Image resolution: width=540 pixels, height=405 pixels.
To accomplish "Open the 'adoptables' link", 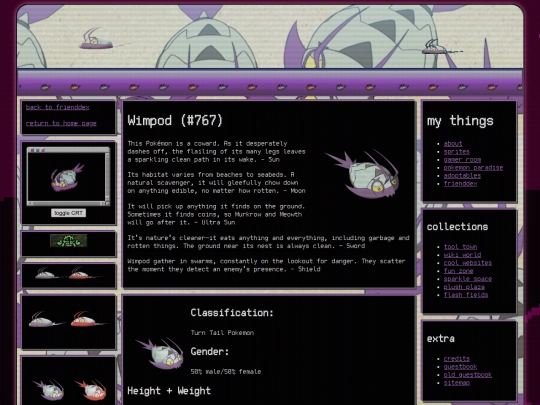I will click(462, 175).
